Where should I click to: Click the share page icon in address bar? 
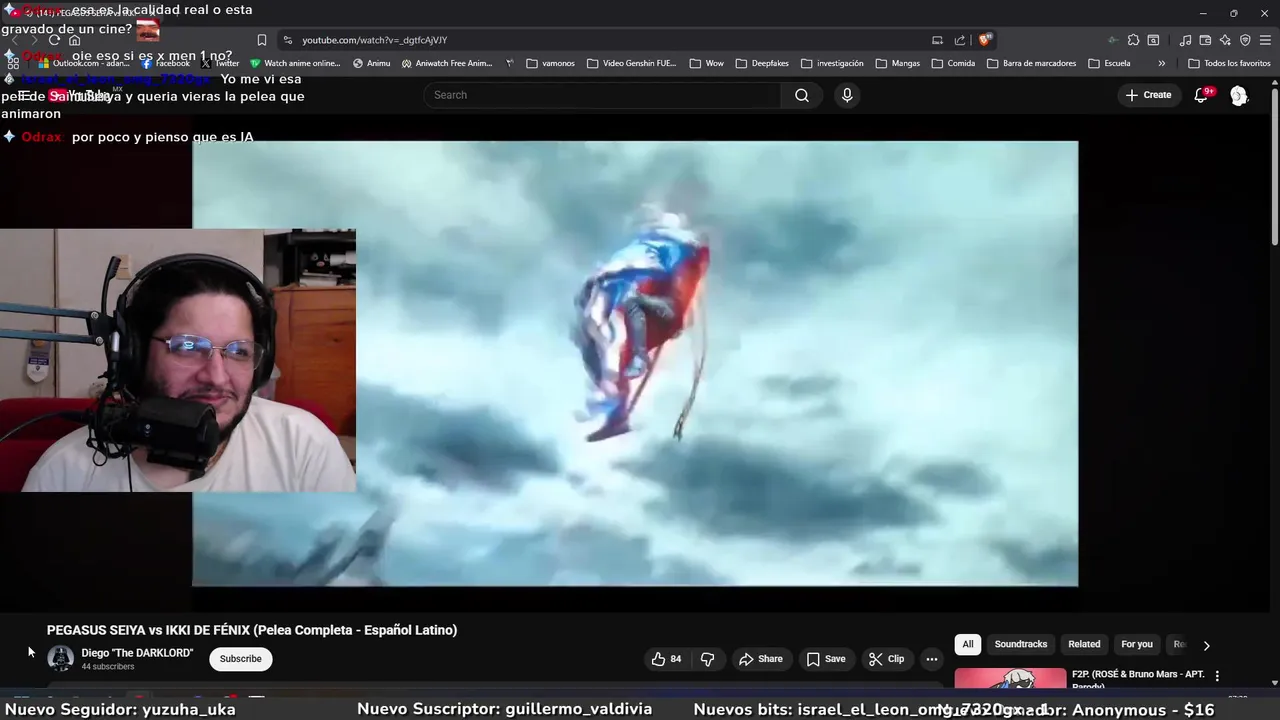(x=960, y=40)
